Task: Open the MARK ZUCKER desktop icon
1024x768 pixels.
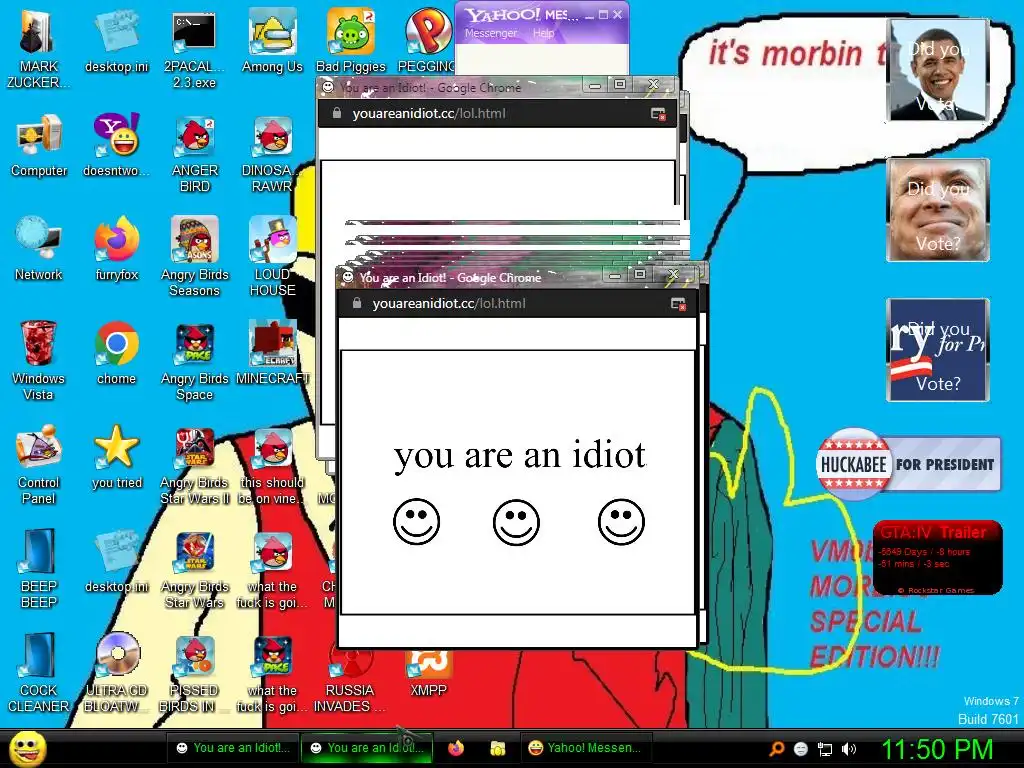Action: click(38, 47)
